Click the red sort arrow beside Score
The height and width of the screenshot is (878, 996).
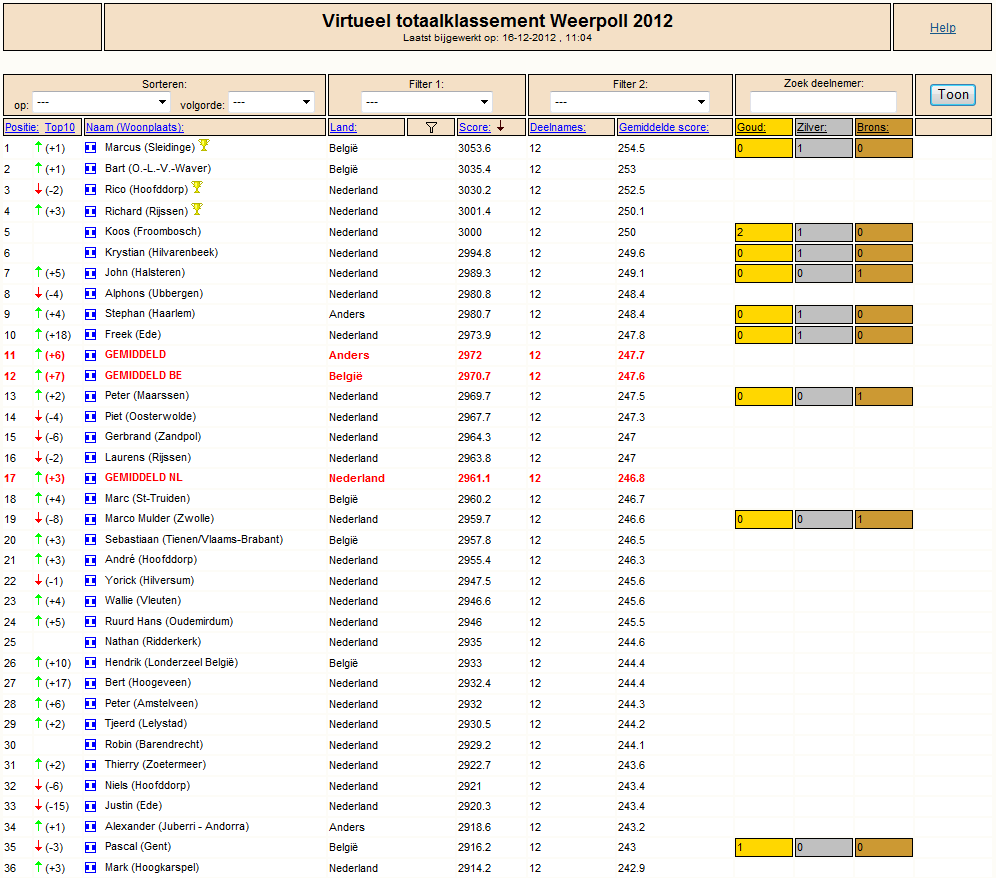(501, 126)
